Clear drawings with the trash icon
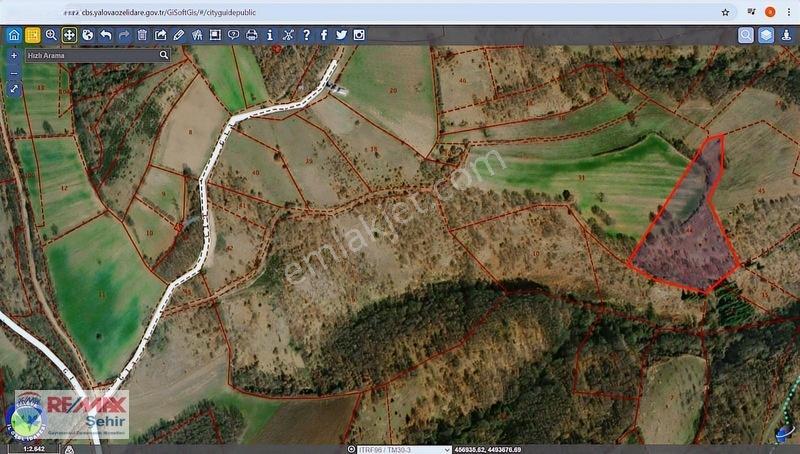This screenshot has width=800, height=454. click(x=142, y=35)
